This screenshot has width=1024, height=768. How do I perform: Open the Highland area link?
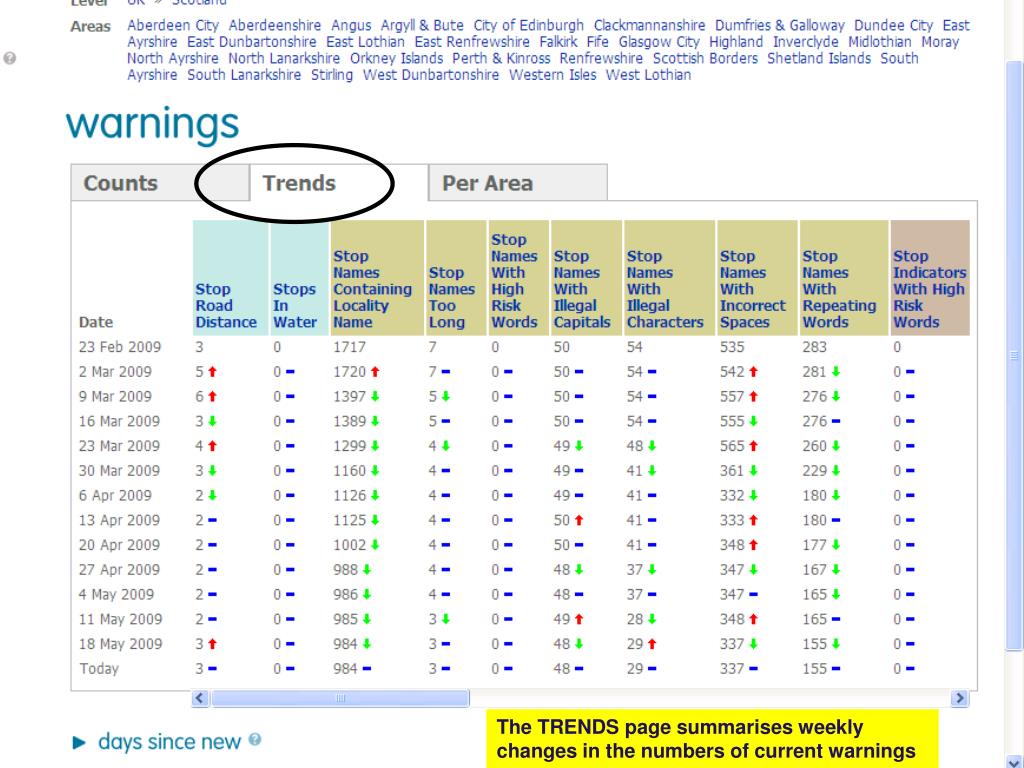(x=736, y=42)
